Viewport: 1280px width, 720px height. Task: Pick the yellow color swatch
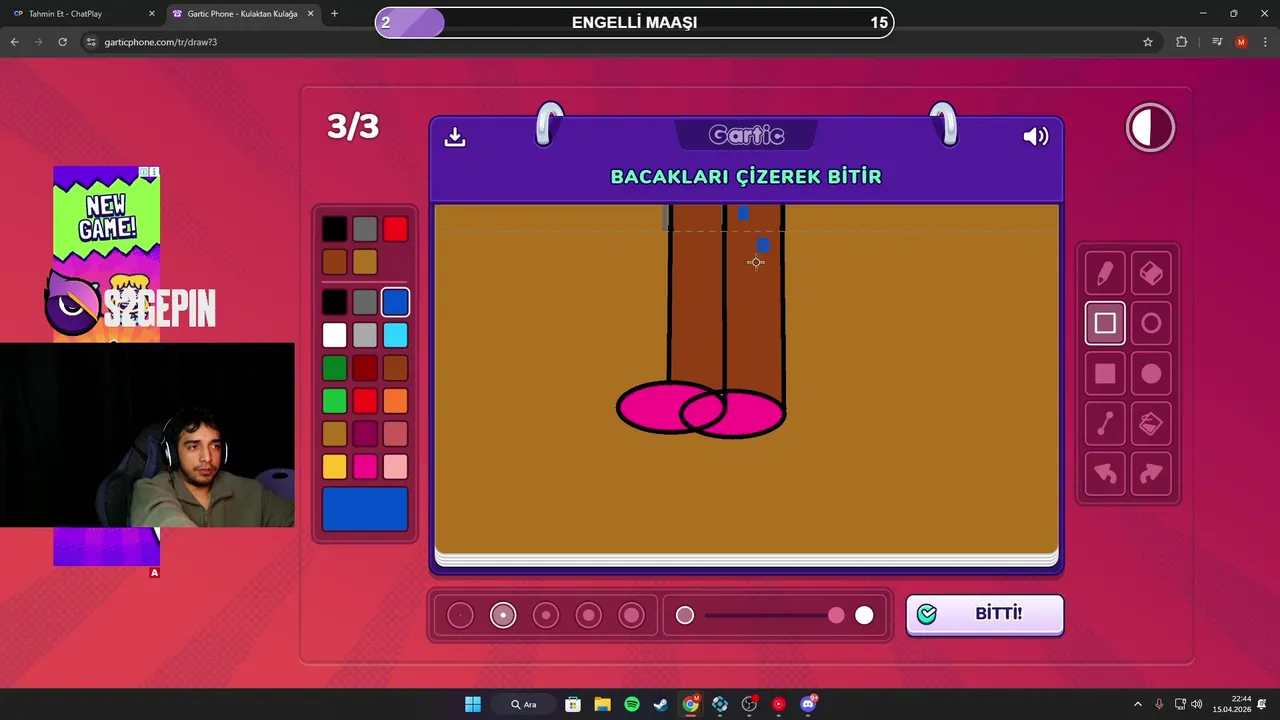click(335, 467)
